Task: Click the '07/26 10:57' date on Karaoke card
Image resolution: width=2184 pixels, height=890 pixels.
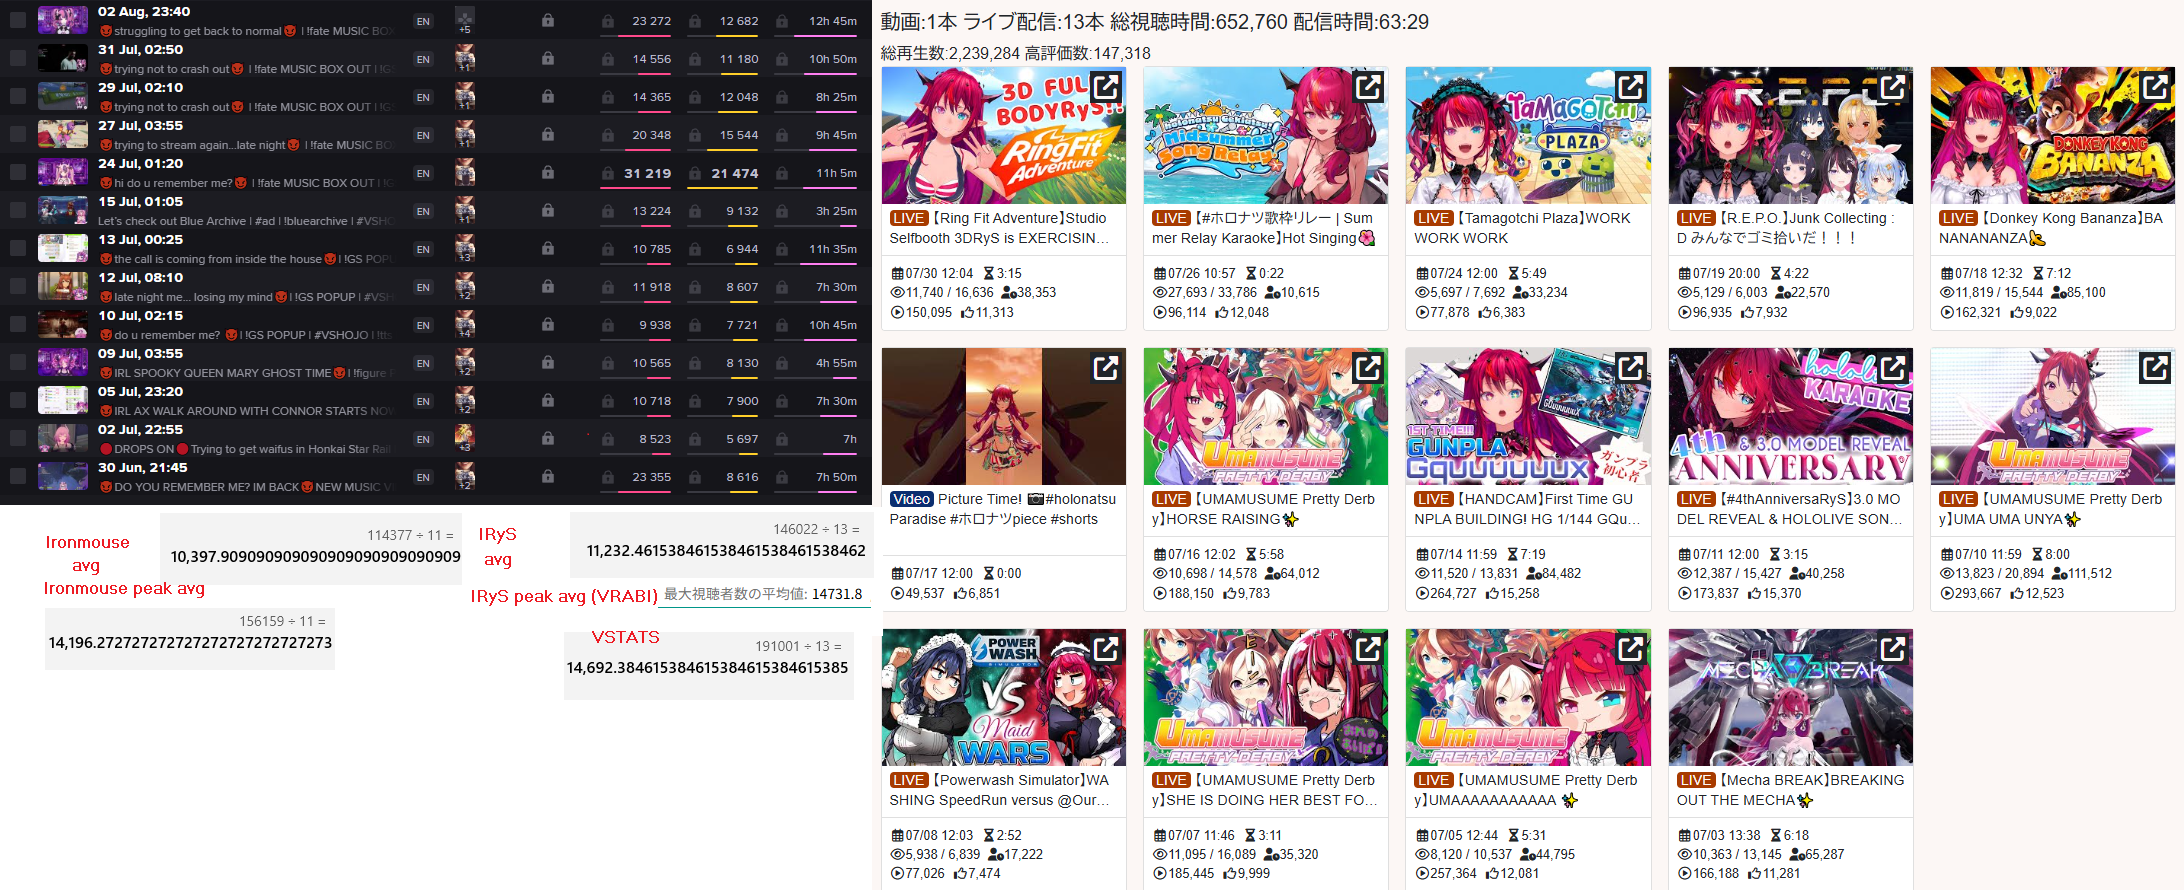Action: [x=1202, y=273]
